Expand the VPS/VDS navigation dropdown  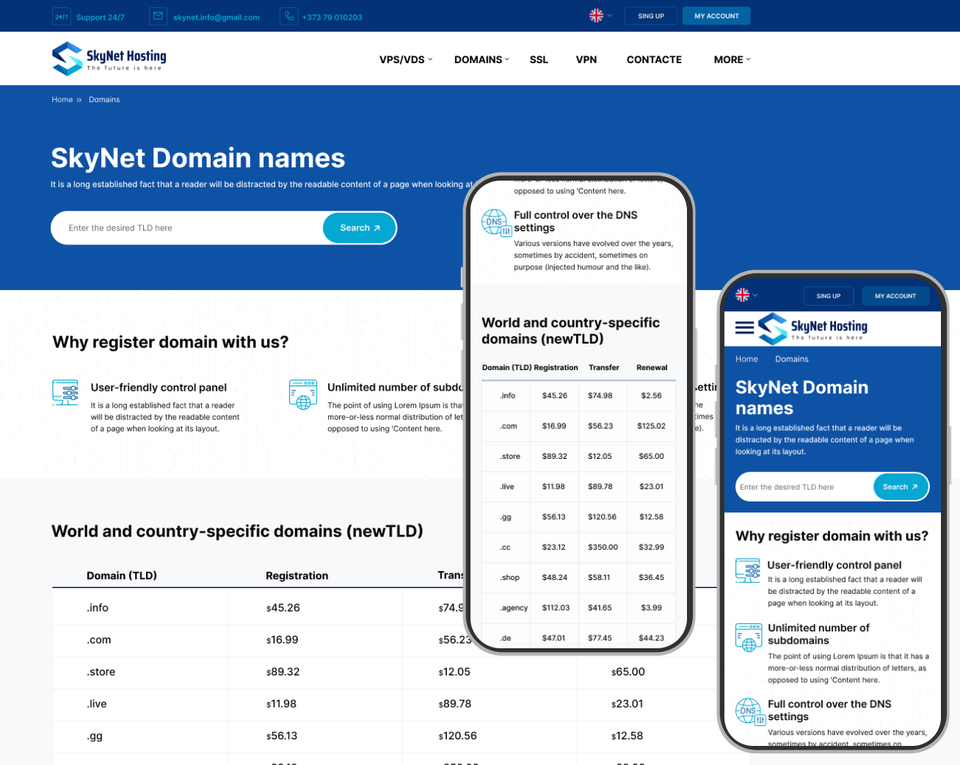point(406,60)
